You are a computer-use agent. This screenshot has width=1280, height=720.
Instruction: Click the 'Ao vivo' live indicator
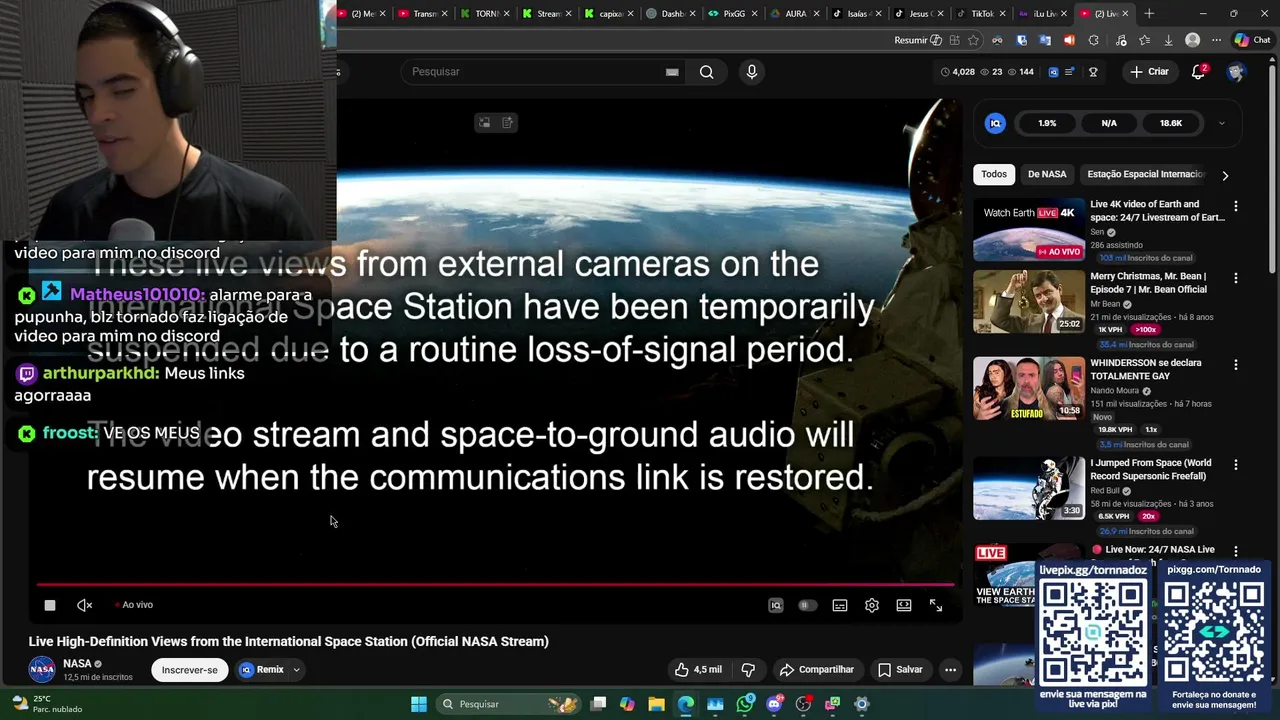point(135,605)
